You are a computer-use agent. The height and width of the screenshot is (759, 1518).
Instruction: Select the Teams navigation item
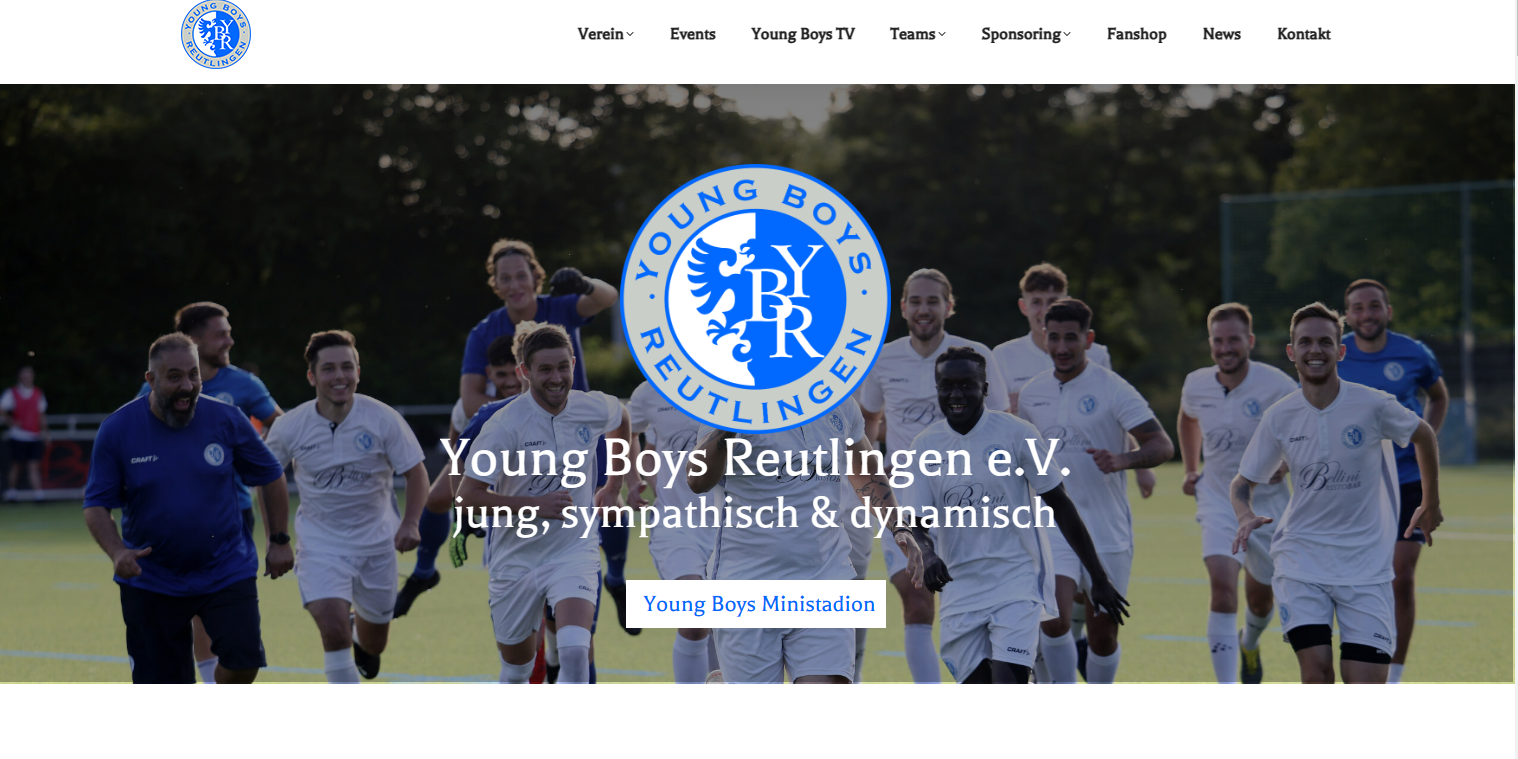pyautogui.click(x=913, y=34)
